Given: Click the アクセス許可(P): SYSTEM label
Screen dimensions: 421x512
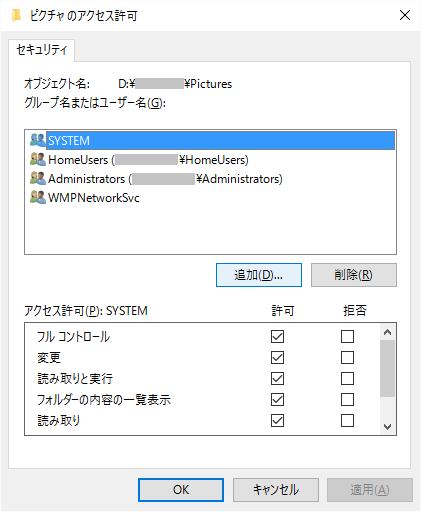Looking at the screenshot, I should click(86, 311).
